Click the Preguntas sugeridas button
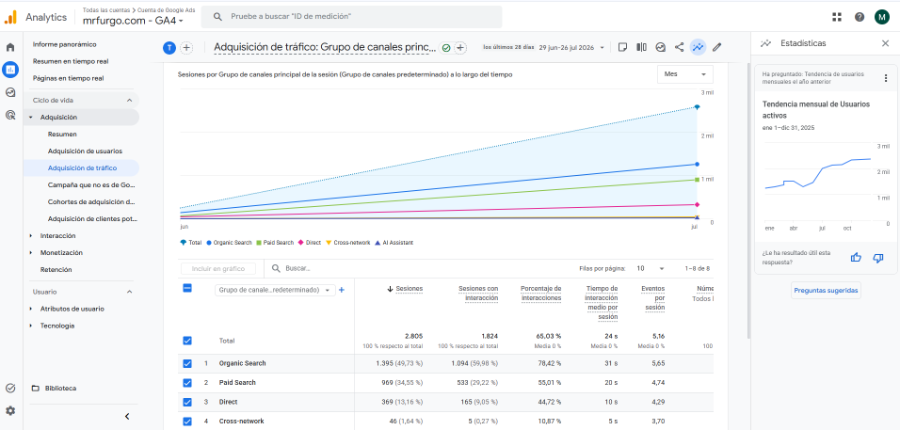900x430 pixels. pos(826,290)
